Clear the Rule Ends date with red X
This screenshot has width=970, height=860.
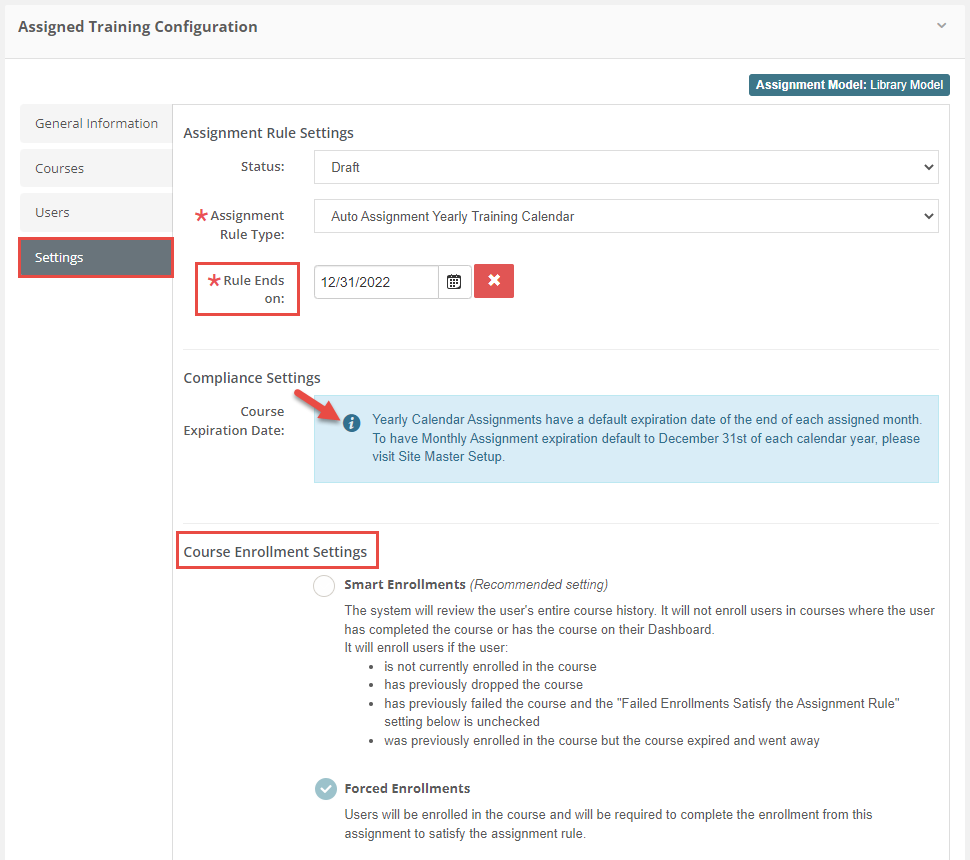494,281
